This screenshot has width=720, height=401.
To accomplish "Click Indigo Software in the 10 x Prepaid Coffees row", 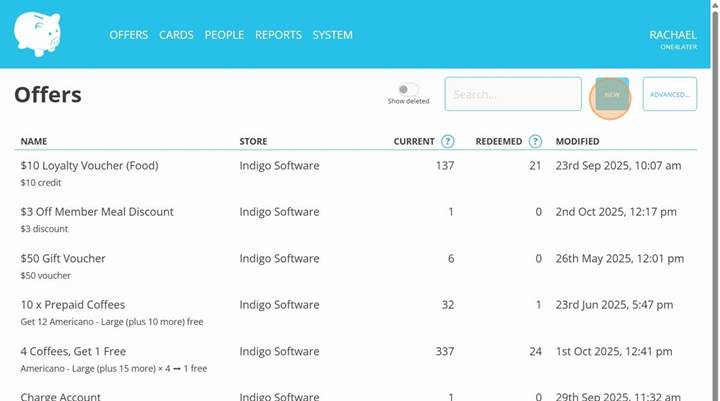I will coord(279,305).
